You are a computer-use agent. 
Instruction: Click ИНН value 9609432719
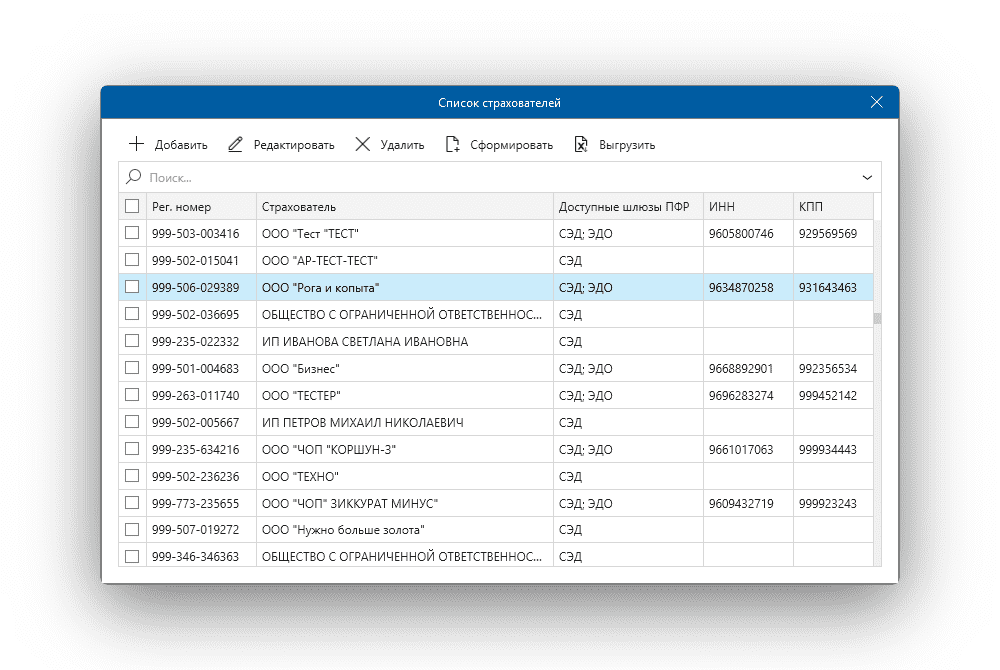pyautogui.click(x=741, y=504)
